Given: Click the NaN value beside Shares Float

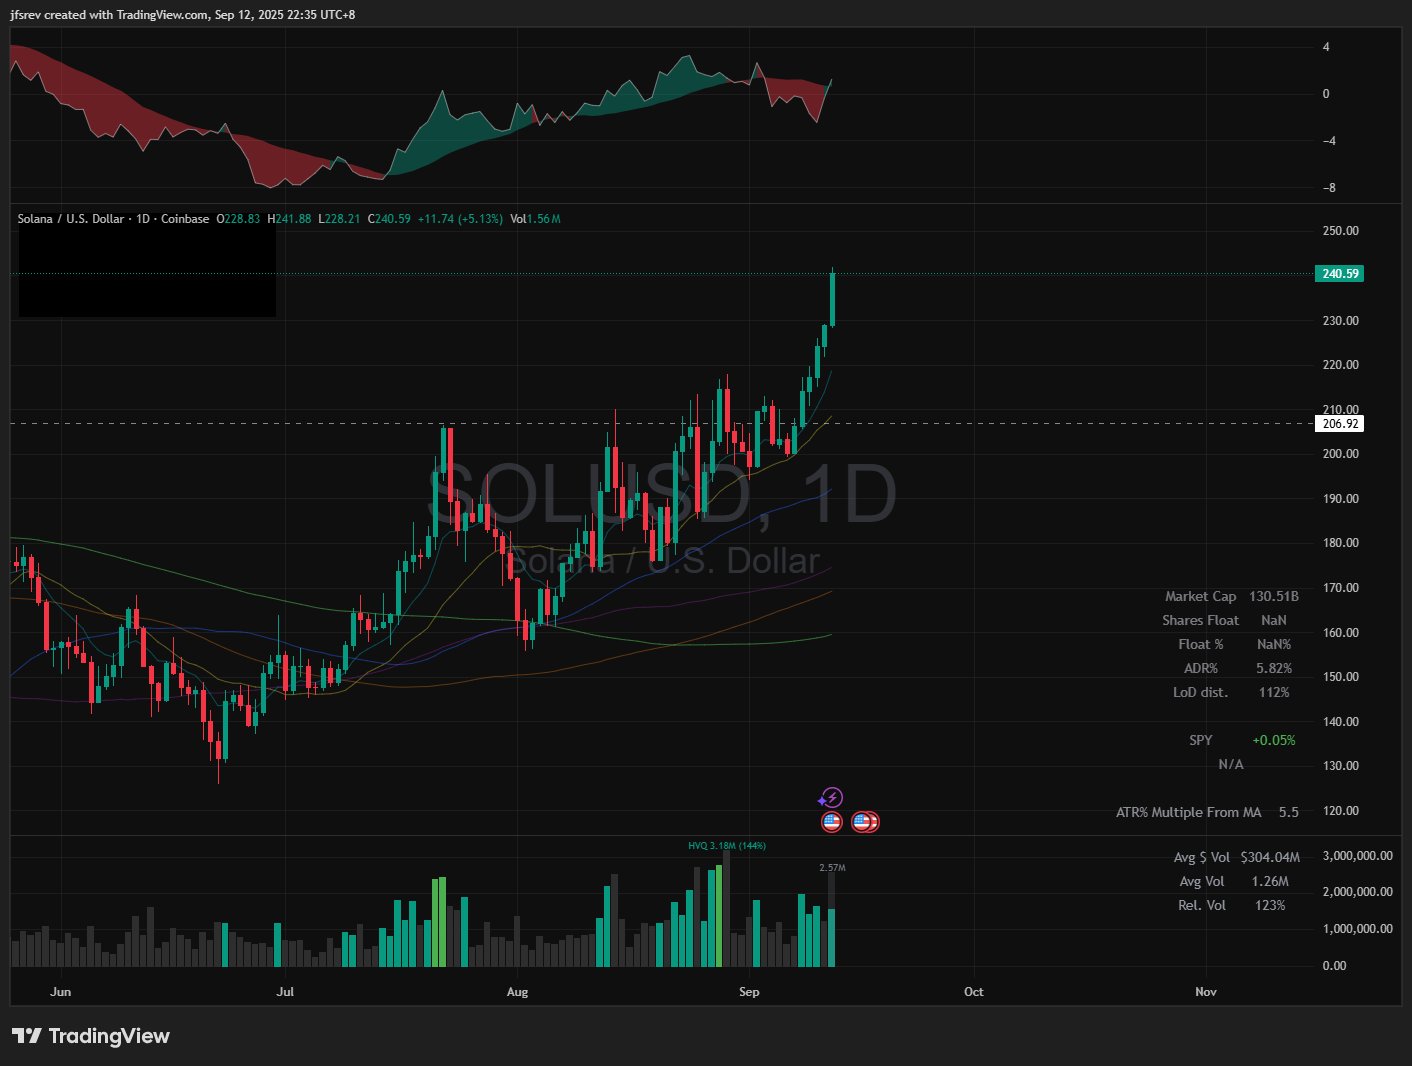Looking at the screenshot, I should (x=1274, y=620).
